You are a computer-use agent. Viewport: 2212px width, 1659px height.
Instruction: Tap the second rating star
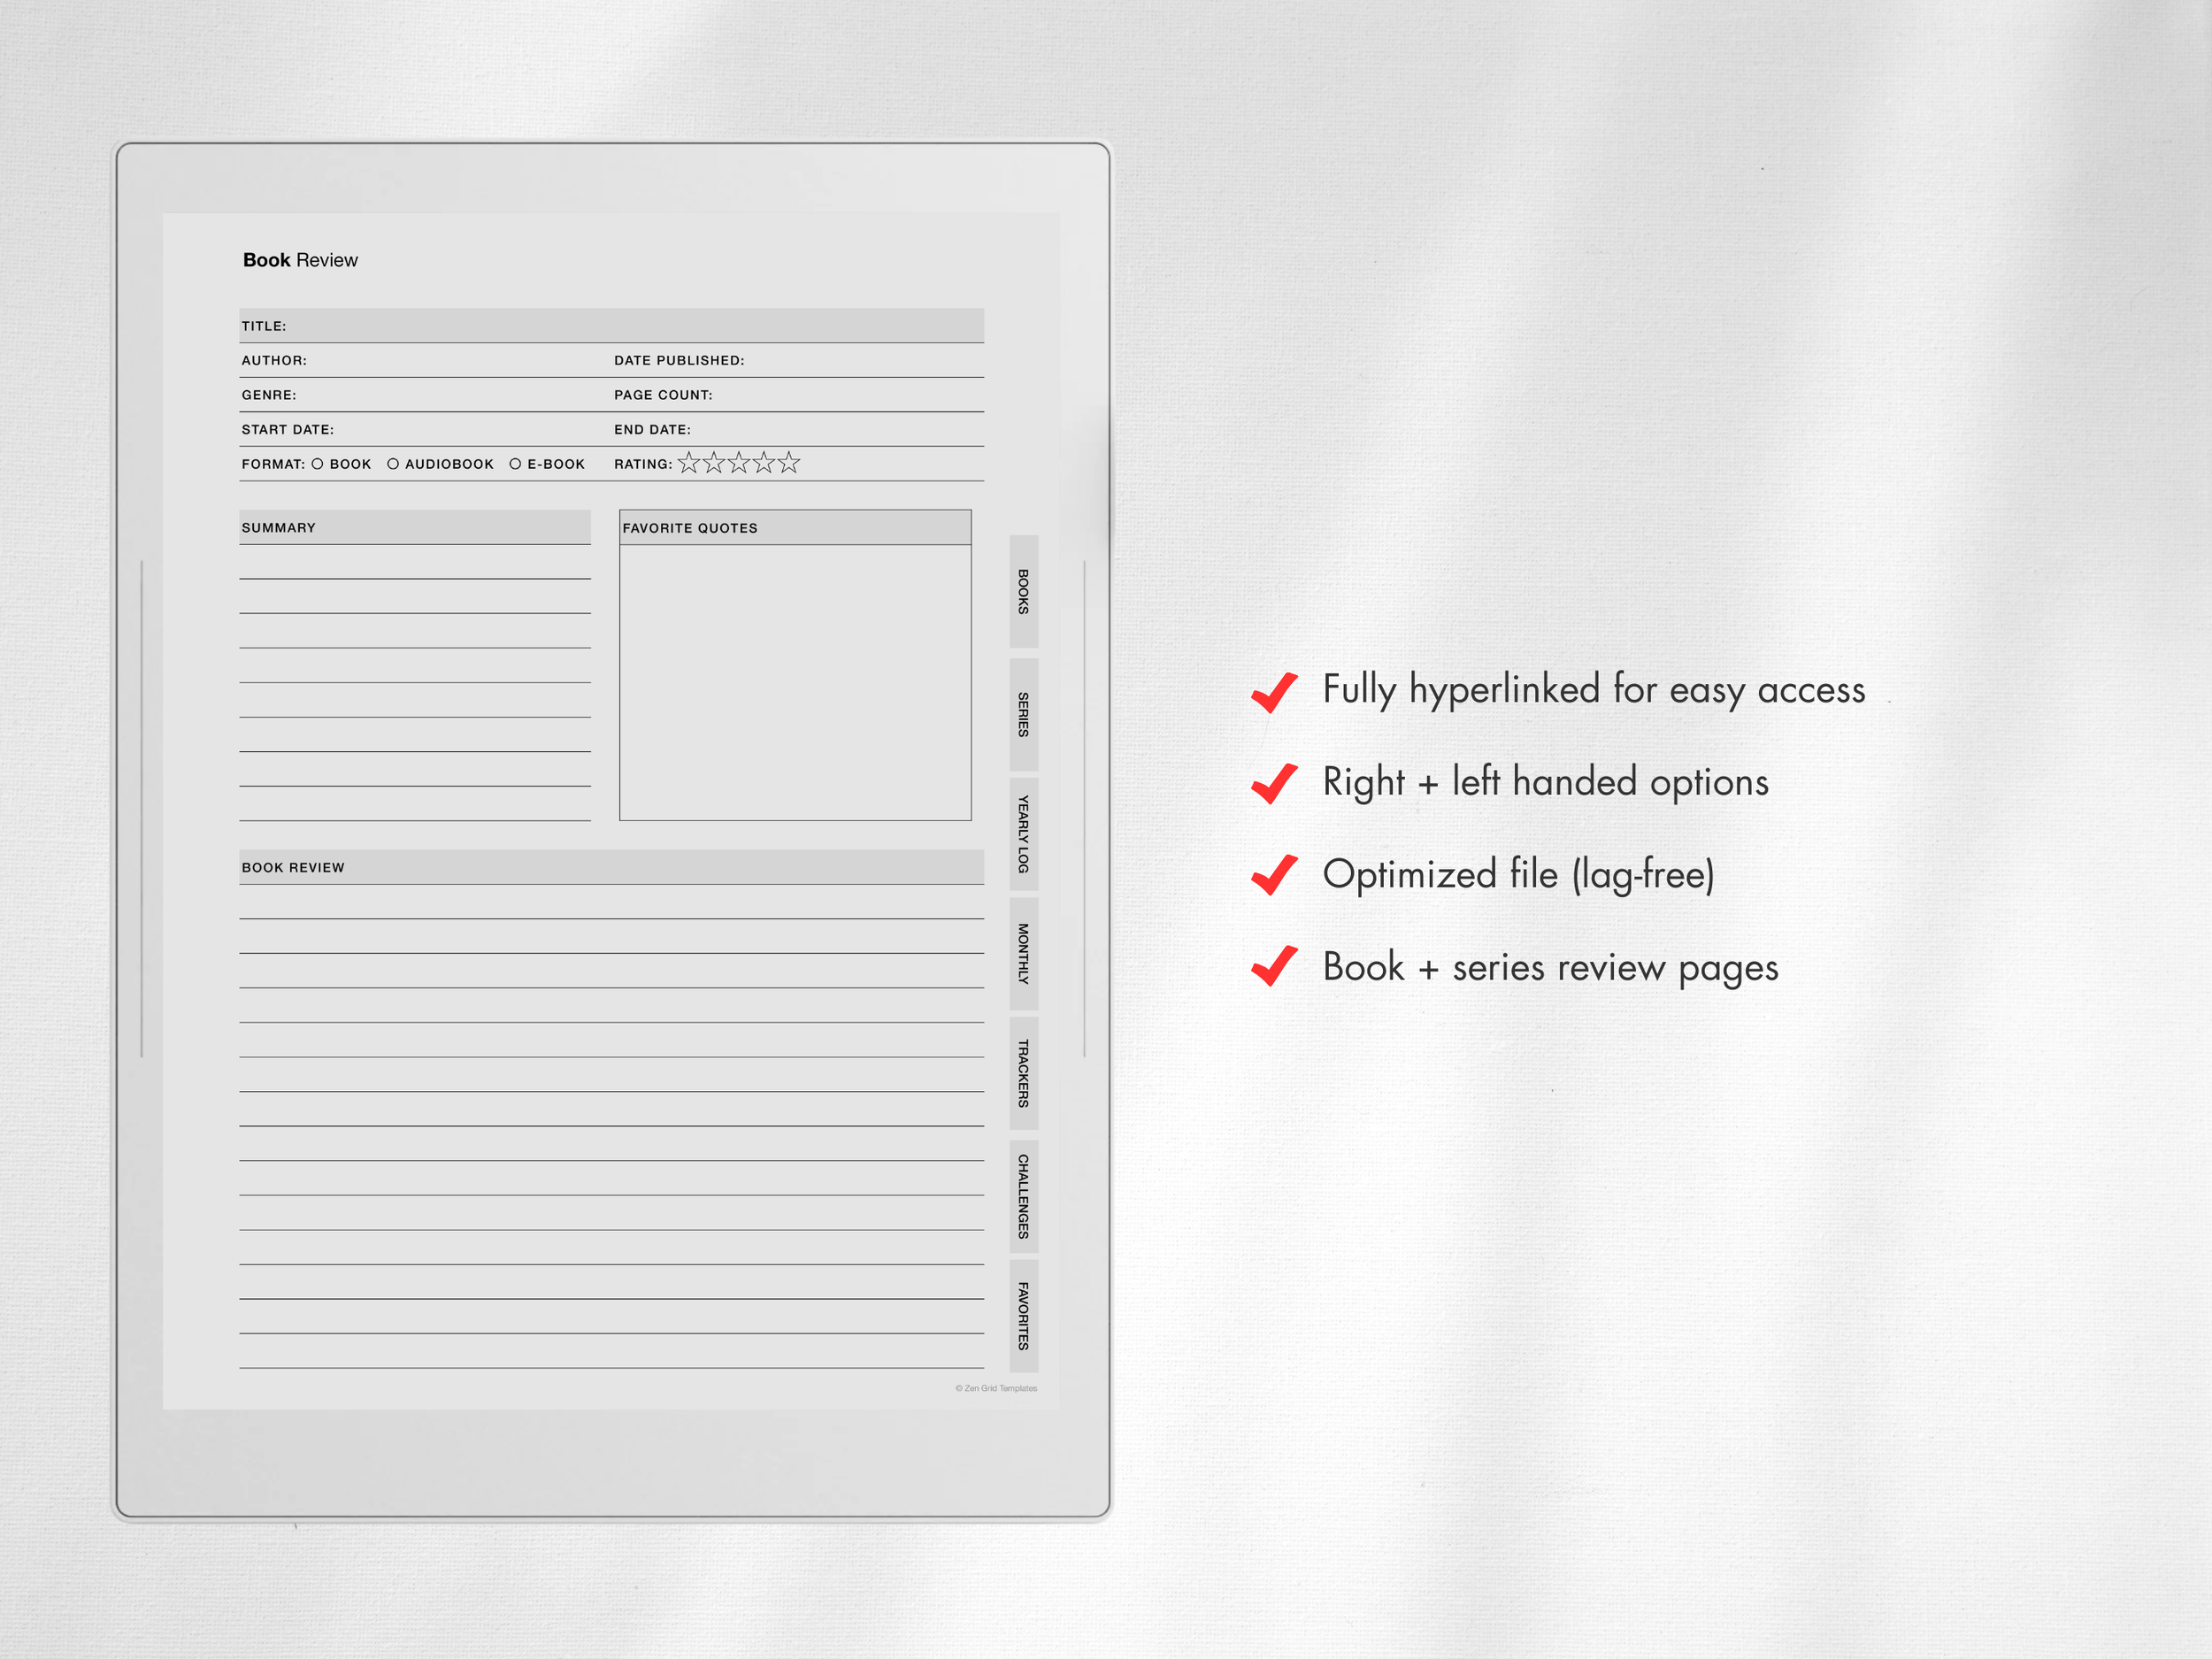coord(714,462)
